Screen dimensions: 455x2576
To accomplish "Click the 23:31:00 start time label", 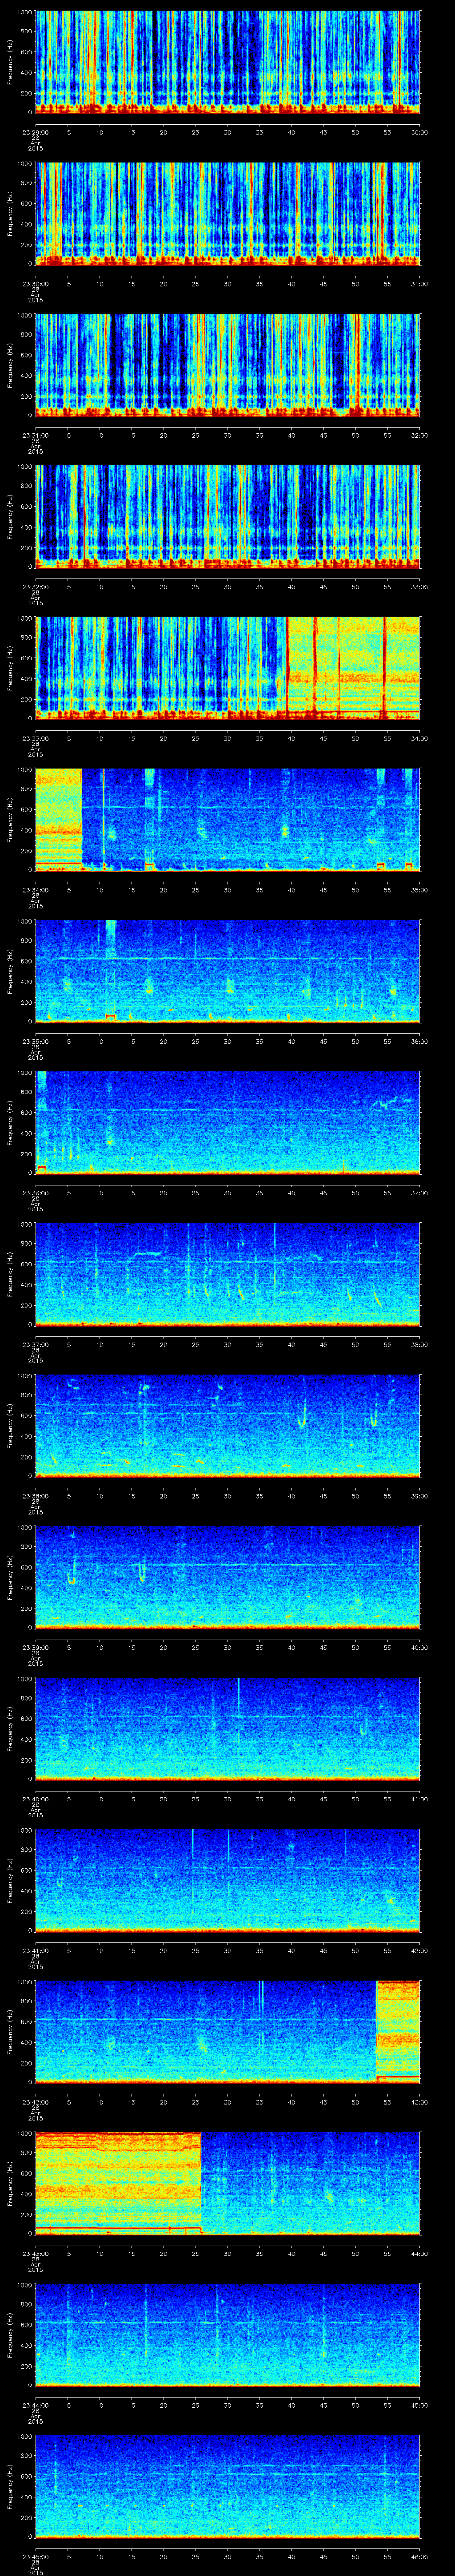I will pyautogui.click(x=35, y=434).
